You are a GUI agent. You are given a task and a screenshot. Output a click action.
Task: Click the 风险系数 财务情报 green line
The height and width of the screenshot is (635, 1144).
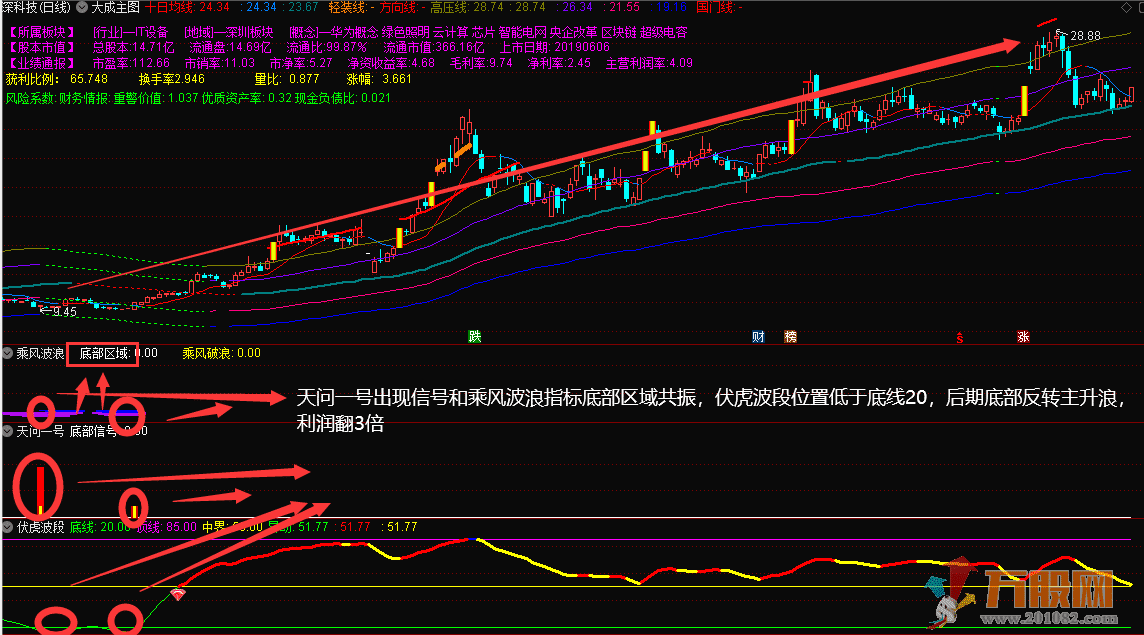[x=198, y=98]
